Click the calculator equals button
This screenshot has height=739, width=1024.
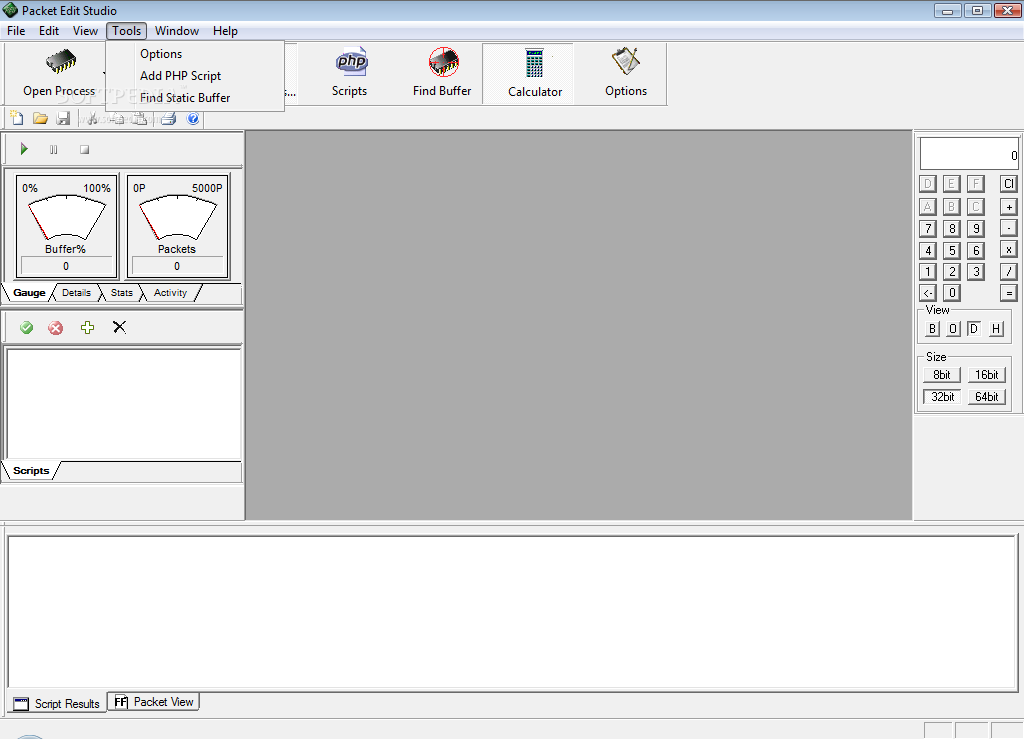(x=1008, y=292)
